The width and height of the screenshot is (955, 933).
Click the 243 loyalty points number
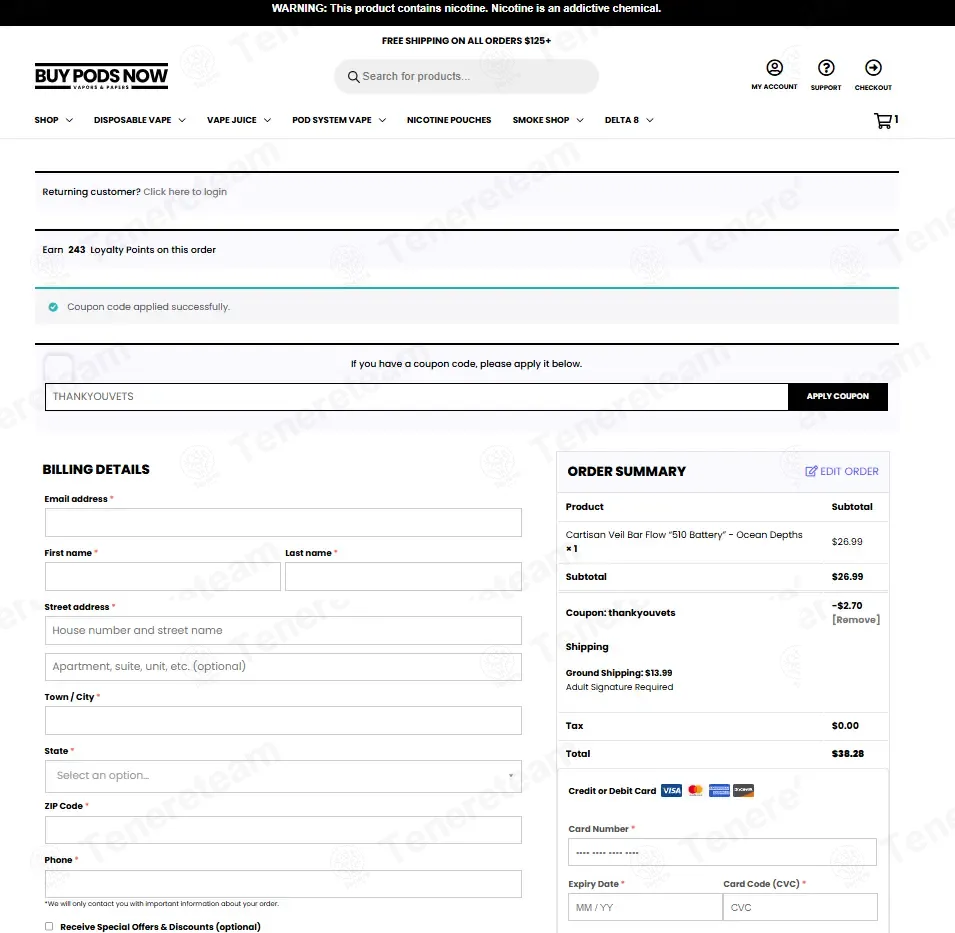(77, 250)
